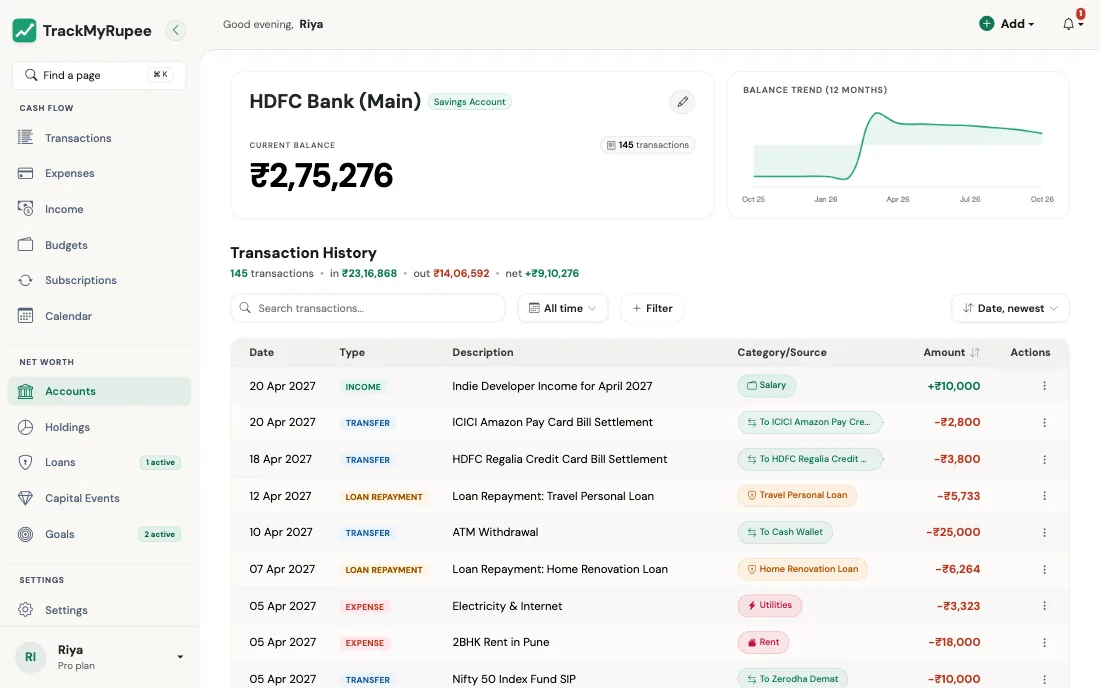The width and height of the screenshot is (1100, 688).
Task: Click the Accounts bank building icon
Action: [x=25, y=391]
